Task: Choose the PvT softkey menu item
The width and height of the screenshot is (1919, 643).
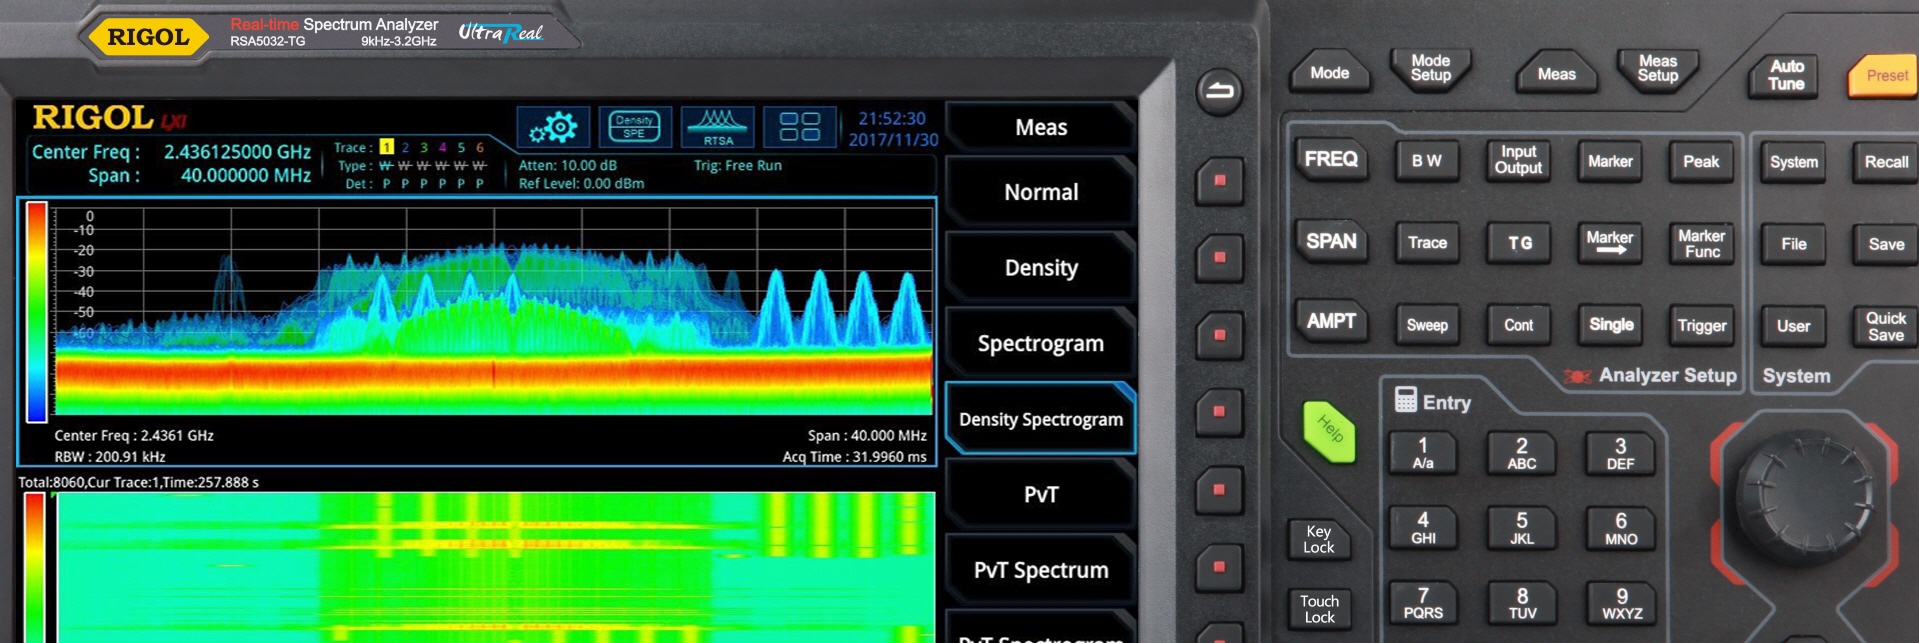Action: (1041, 495)
